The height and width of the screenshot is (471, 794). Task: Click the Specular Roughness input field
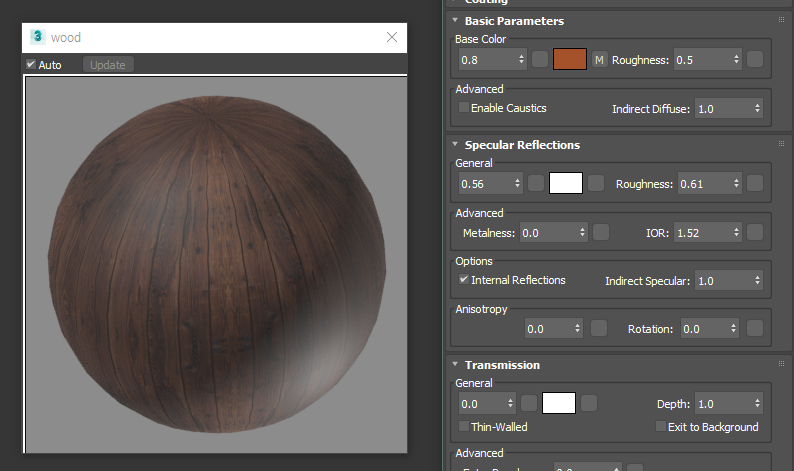click(x=703, y=183)
